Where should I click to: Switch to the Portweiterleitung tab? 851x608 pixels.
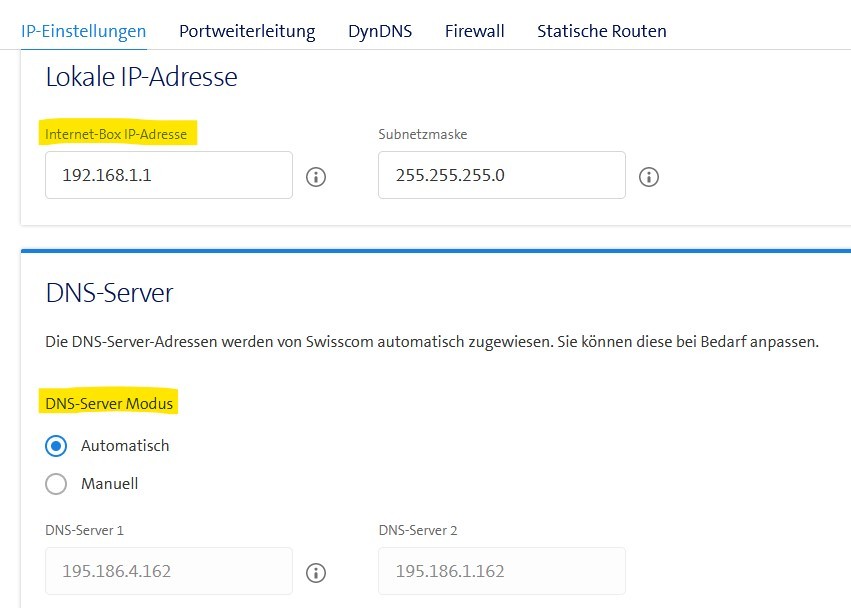click(247, 31)
